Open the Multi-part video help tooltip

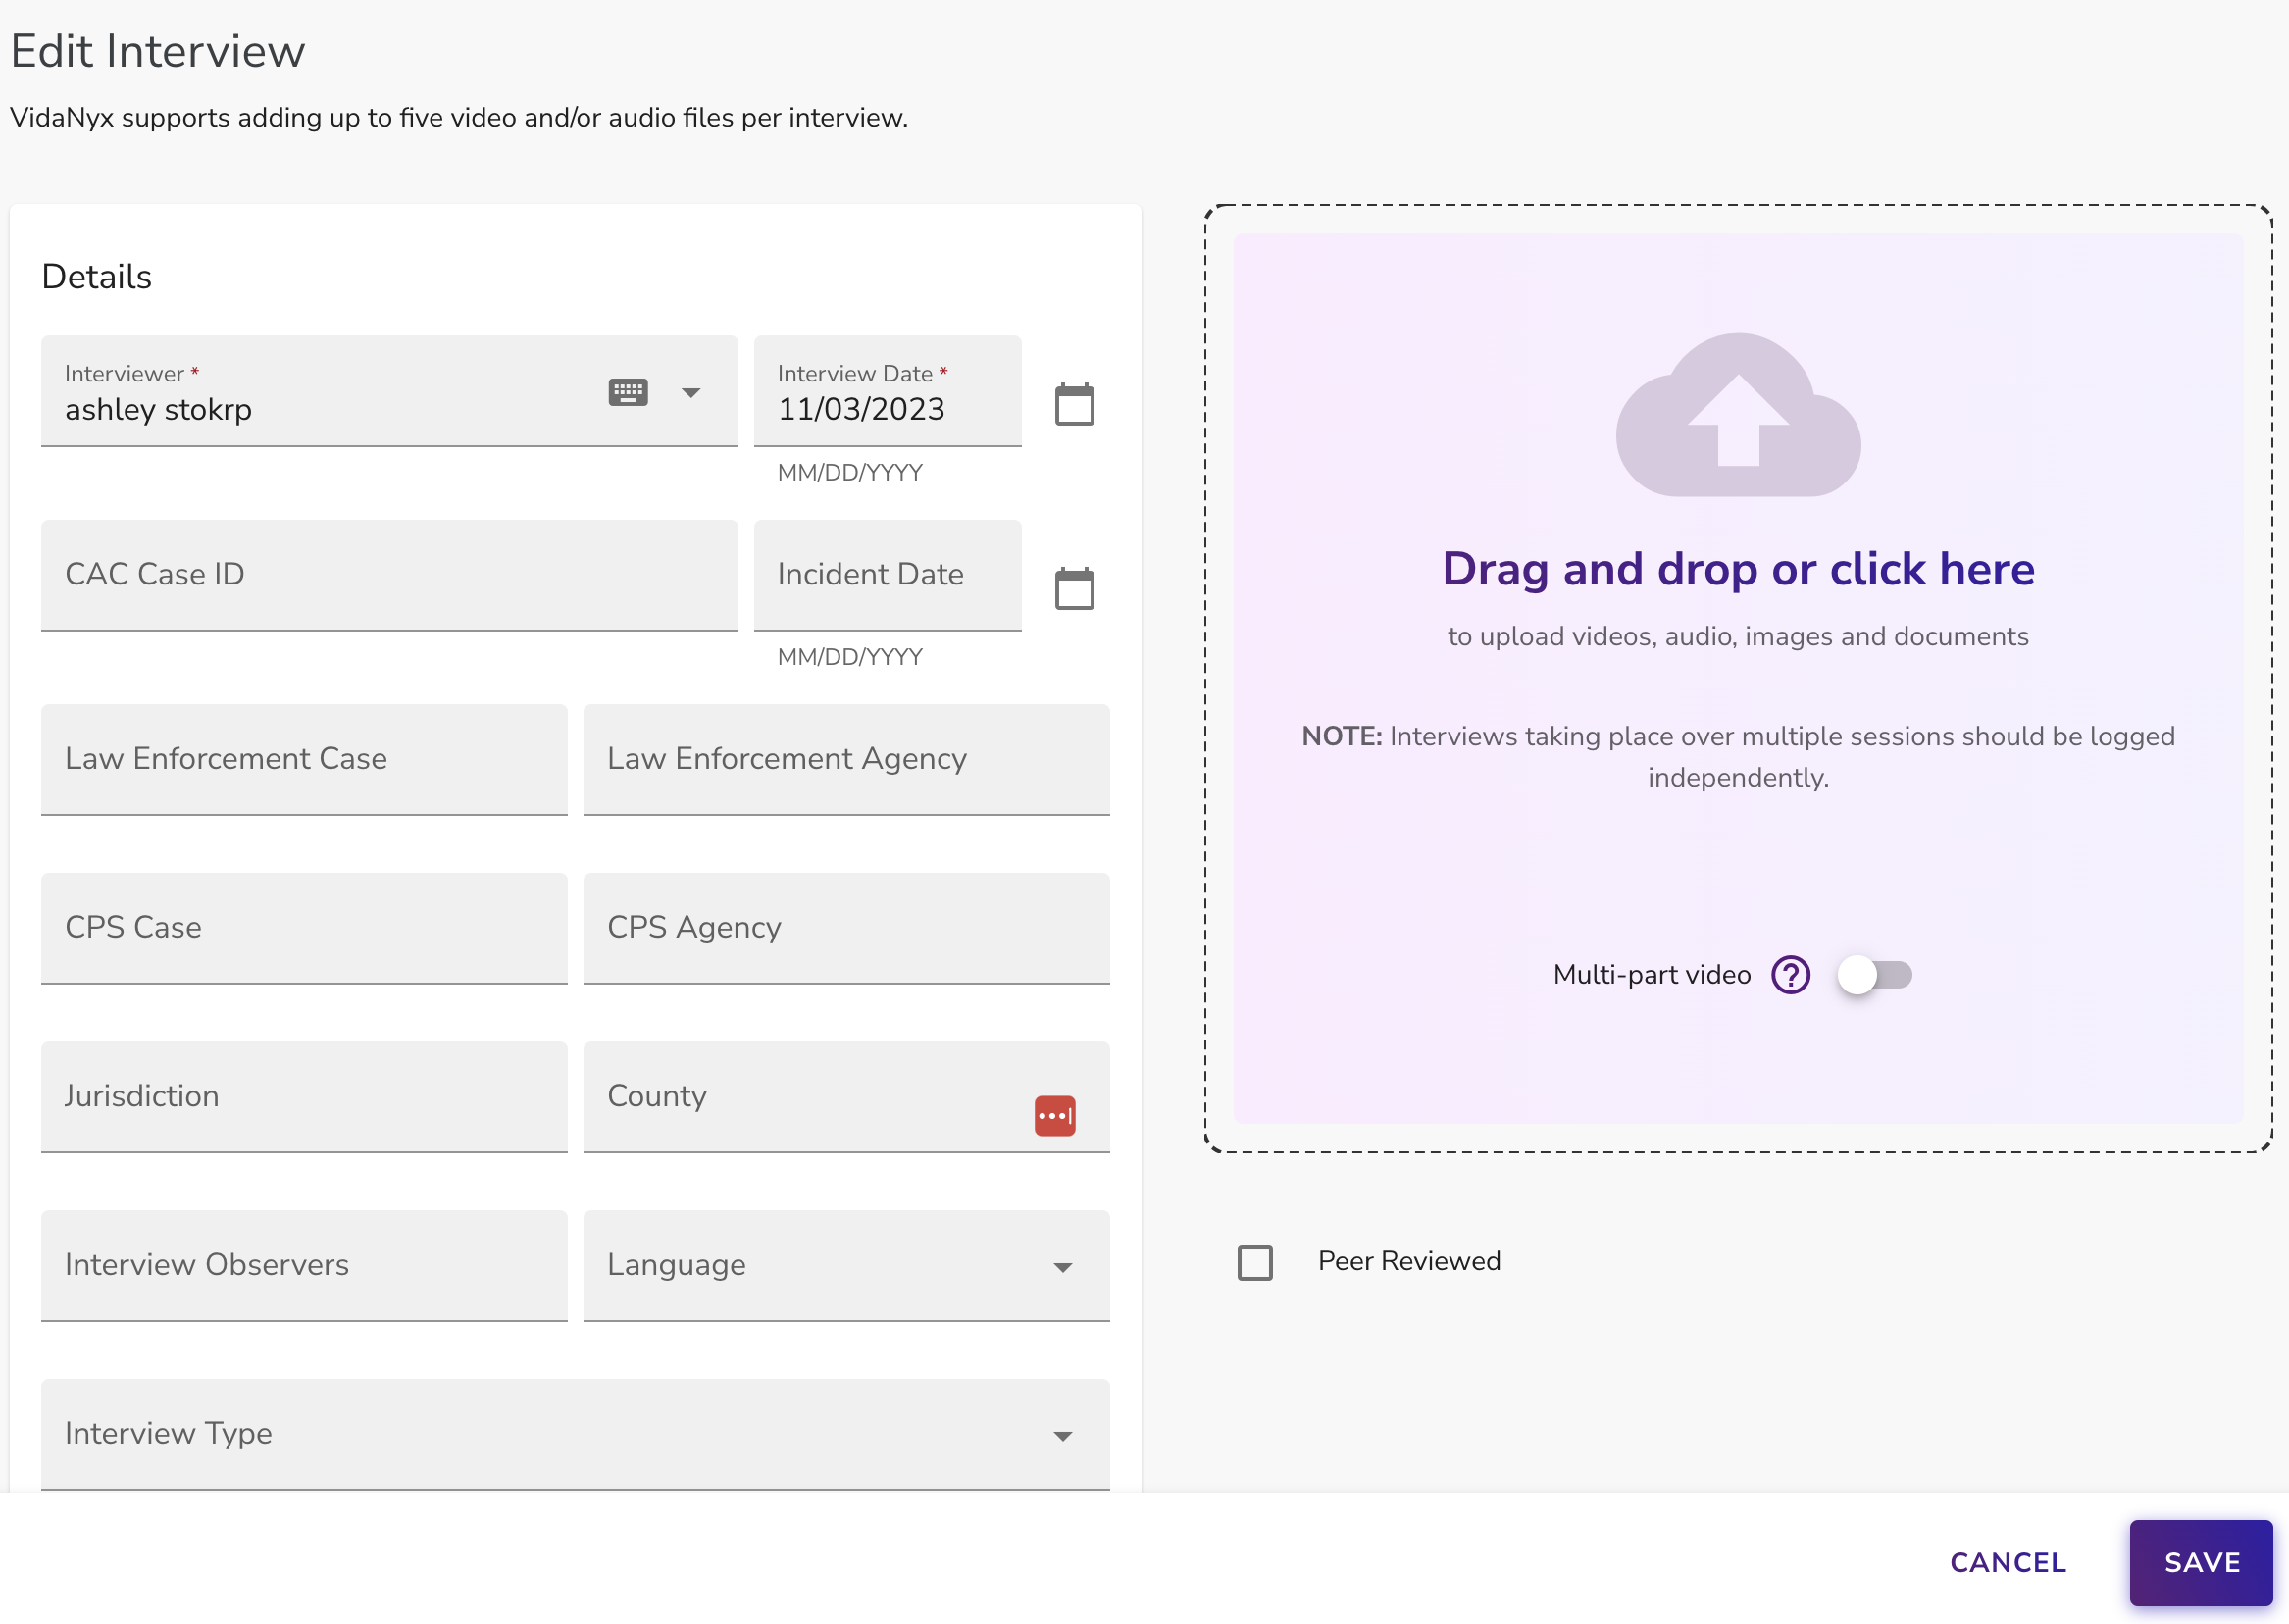pyautogui.click(x=1791, y=975)
